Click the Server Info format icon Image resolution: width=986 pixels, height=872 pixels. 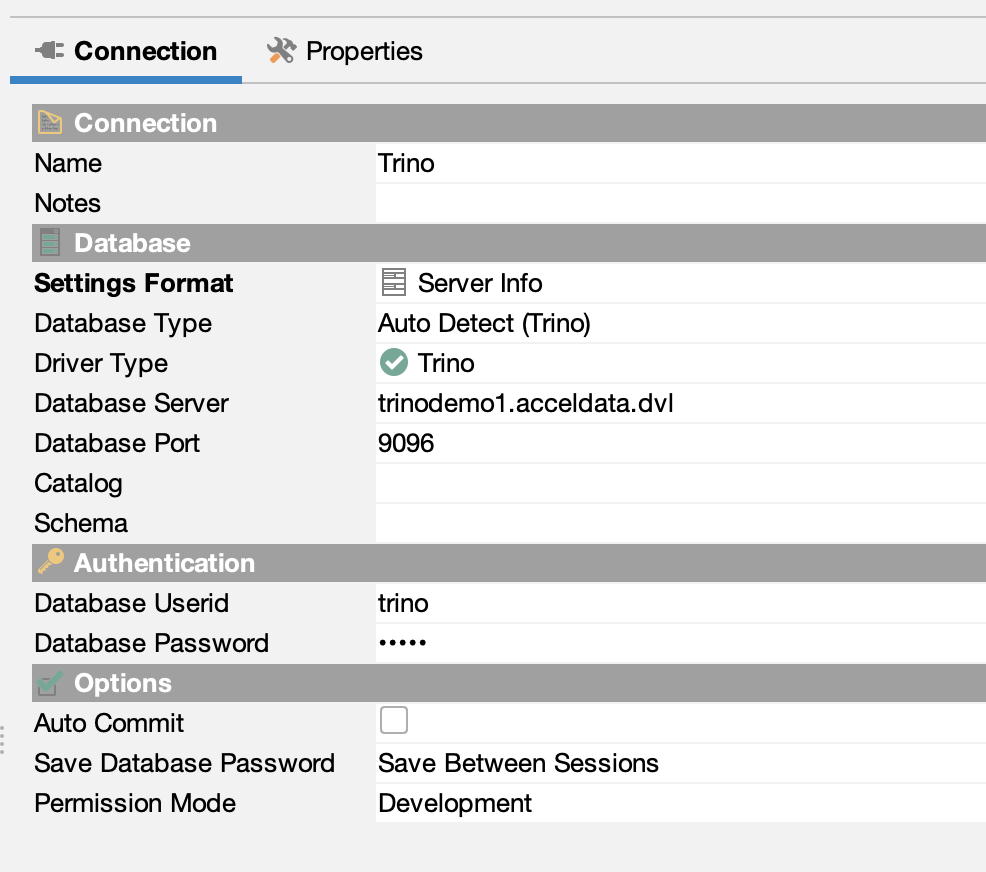click(x=394, y=282)
